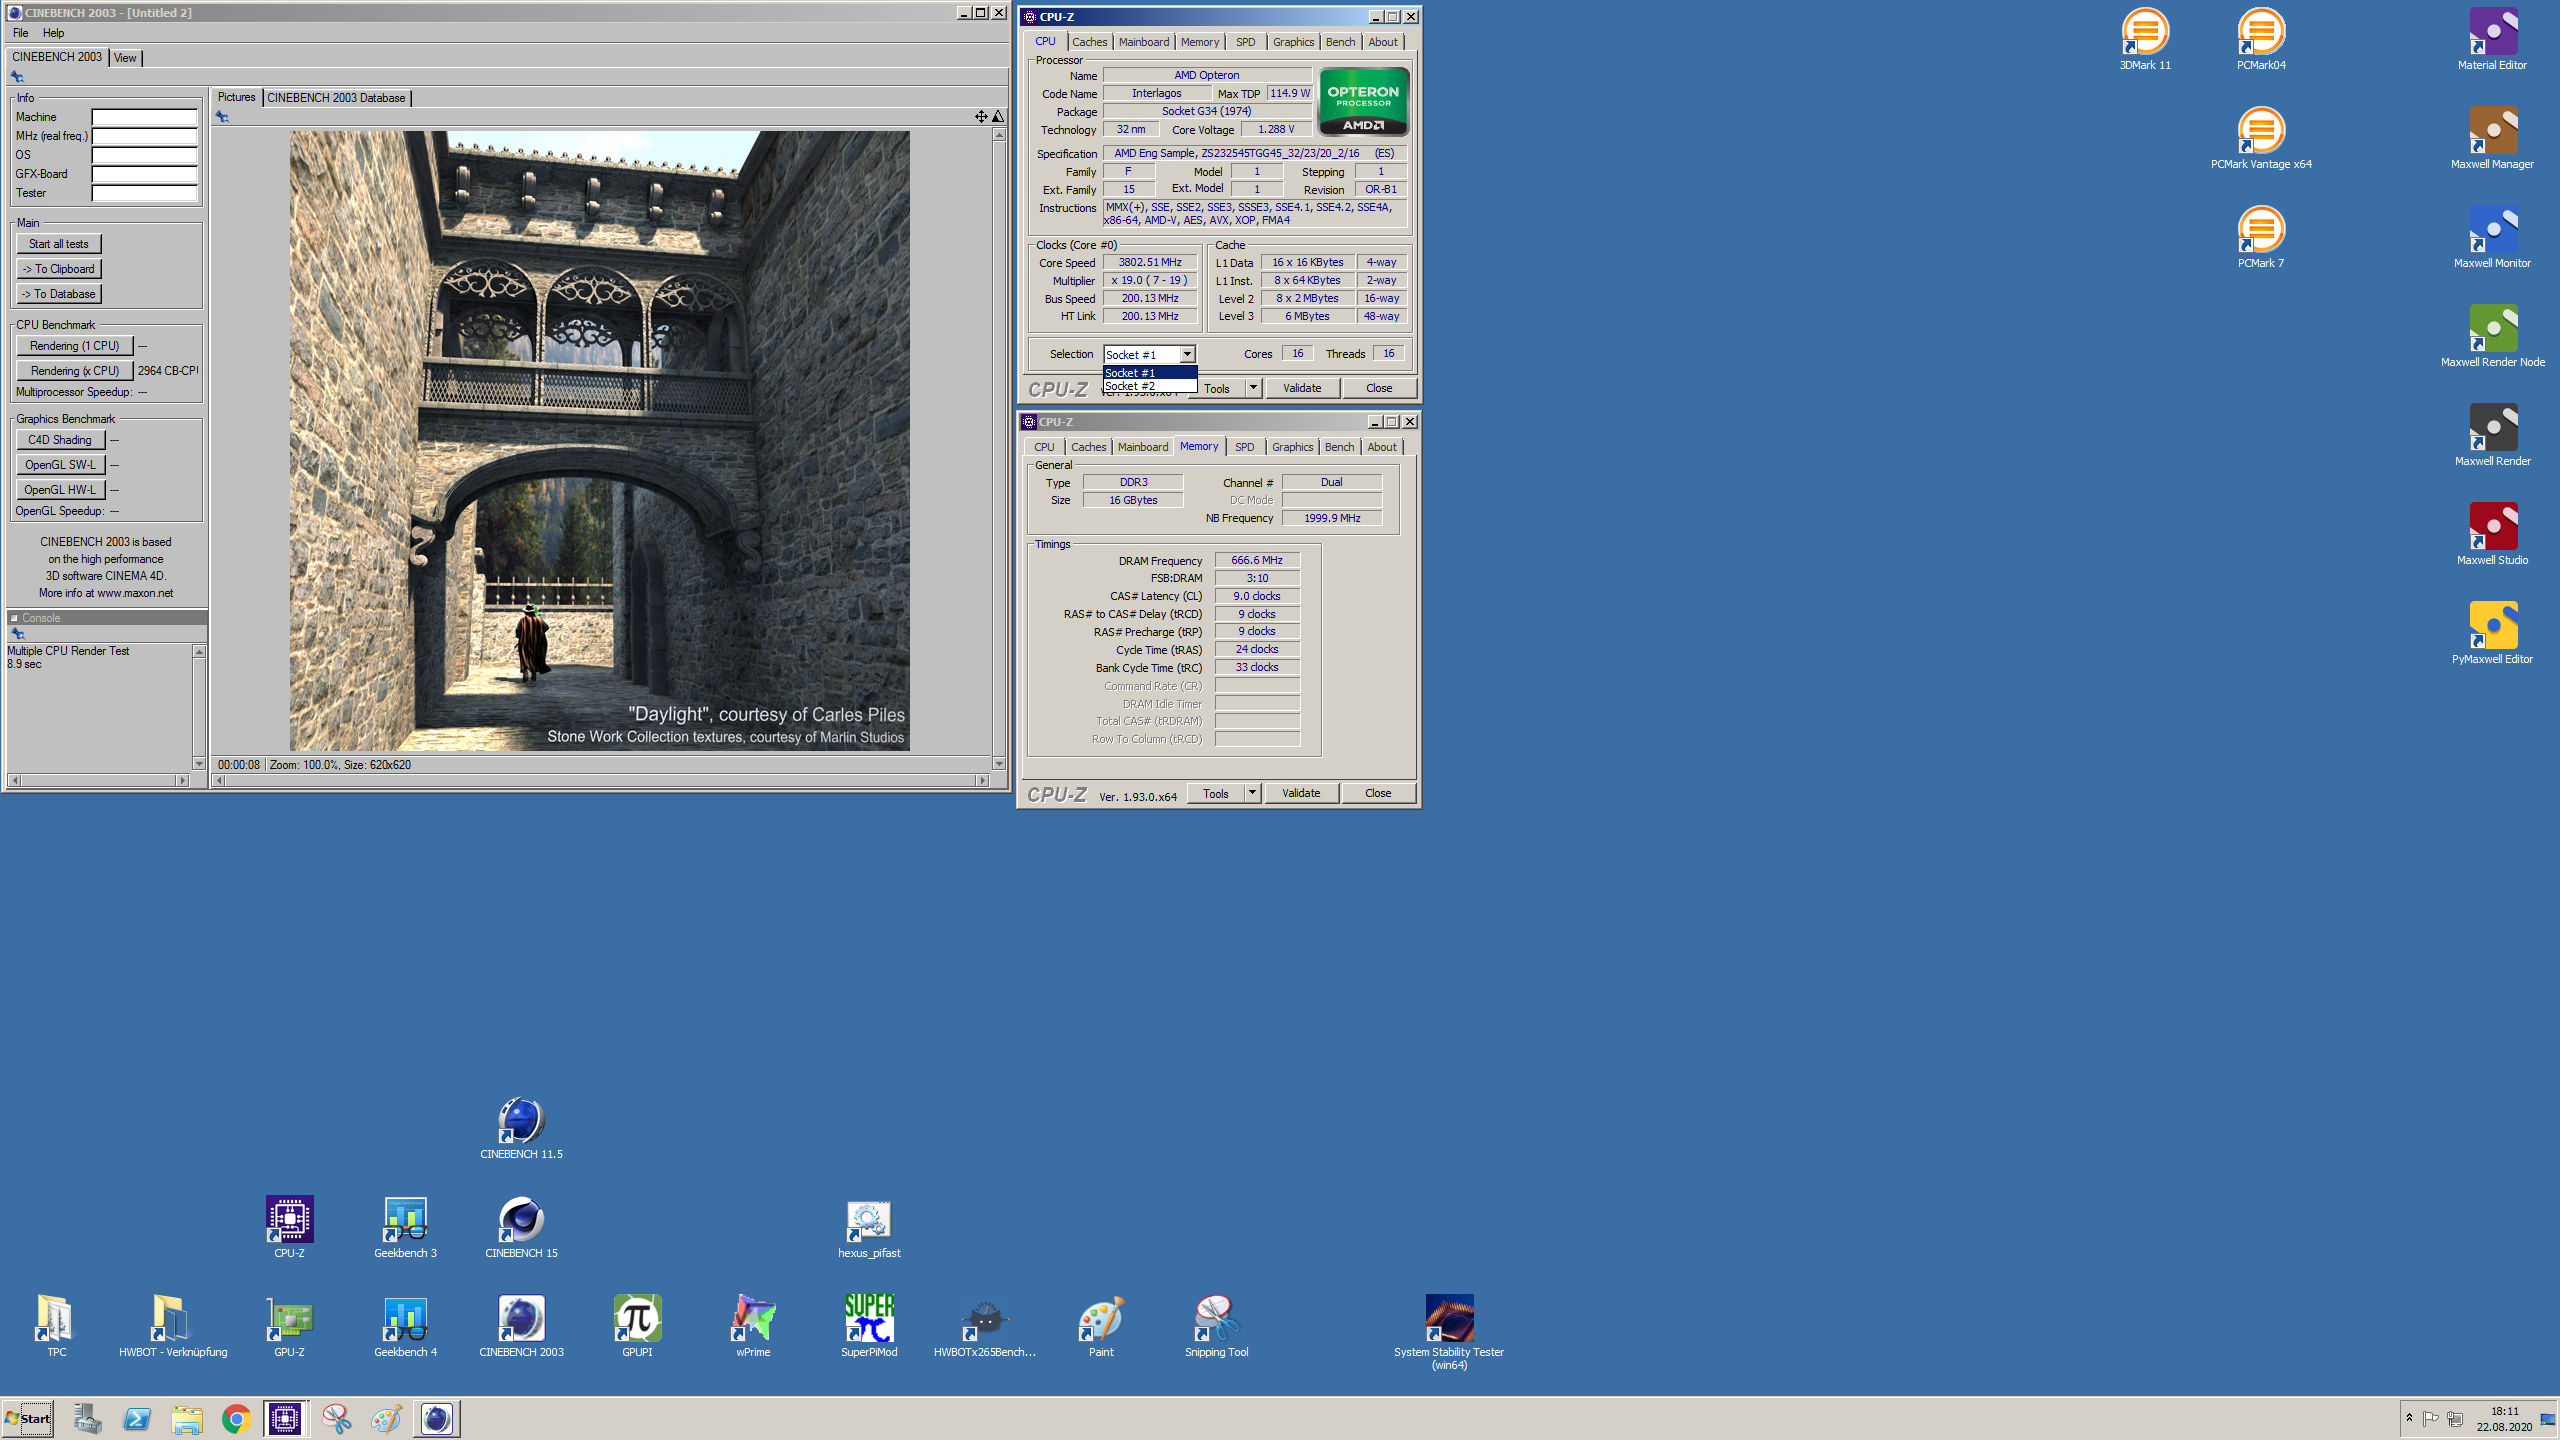2560x1440 pixels.
Task: Click the rendered Daylight picture
Action: click(x=599, y=441)
